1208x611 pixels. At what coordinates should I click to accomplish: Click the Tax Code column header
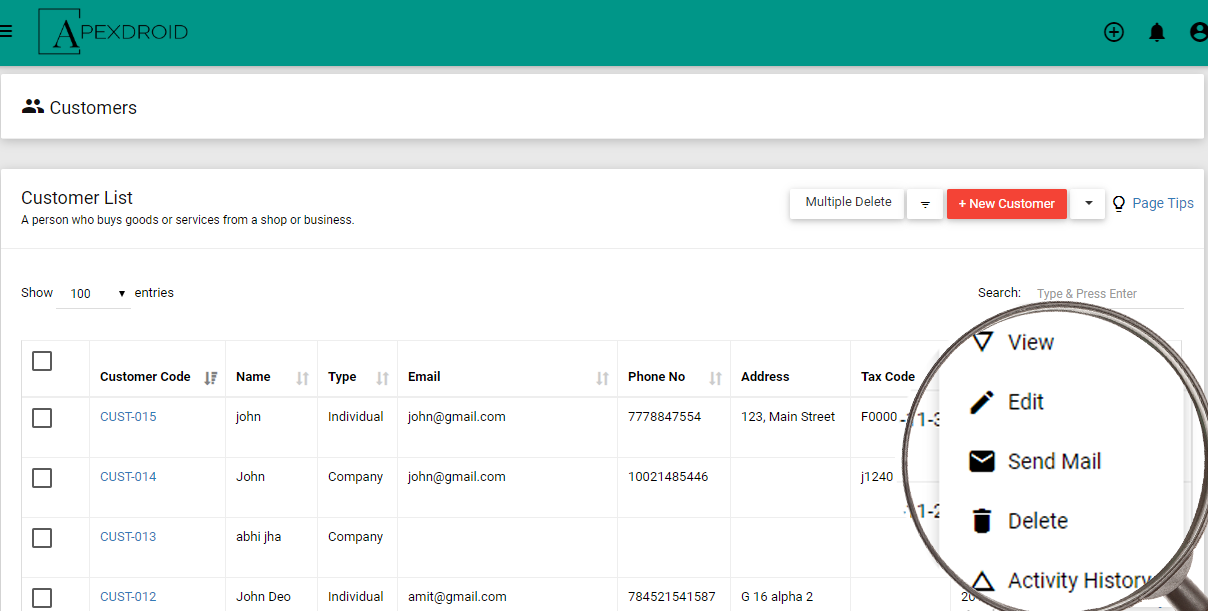pos(888,377)
